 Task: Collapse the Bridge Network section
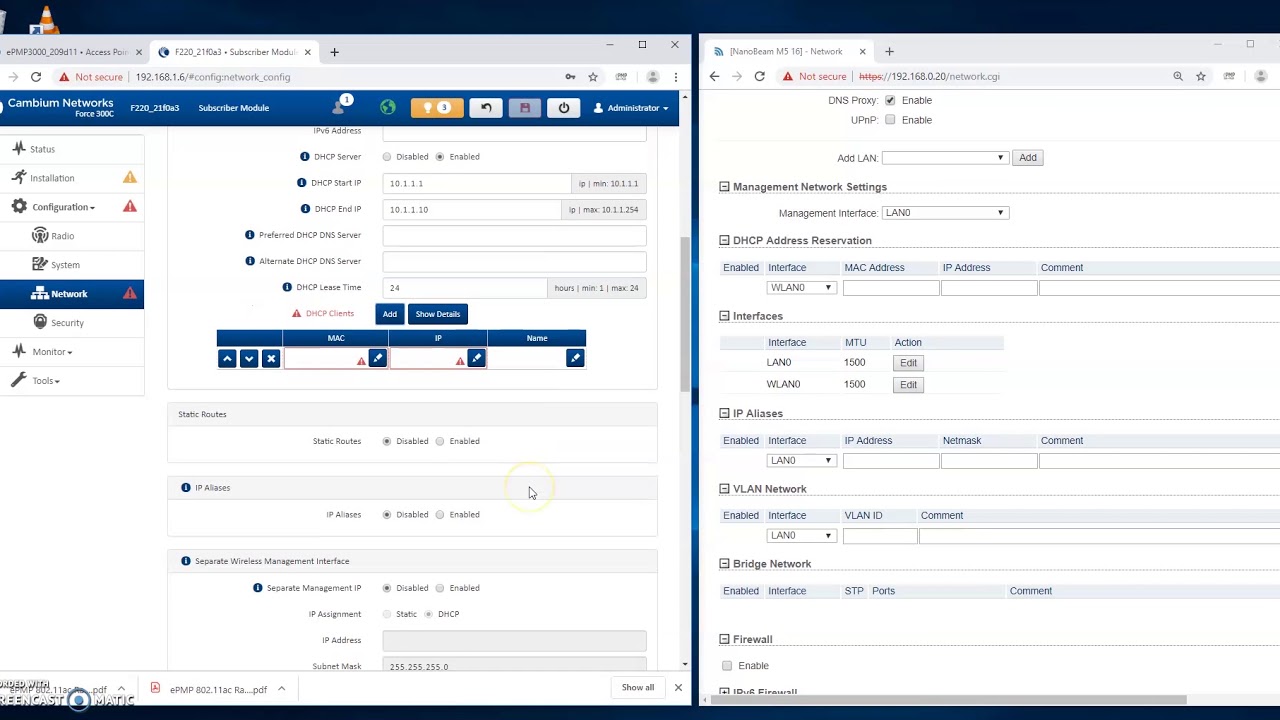pos(725,564)
